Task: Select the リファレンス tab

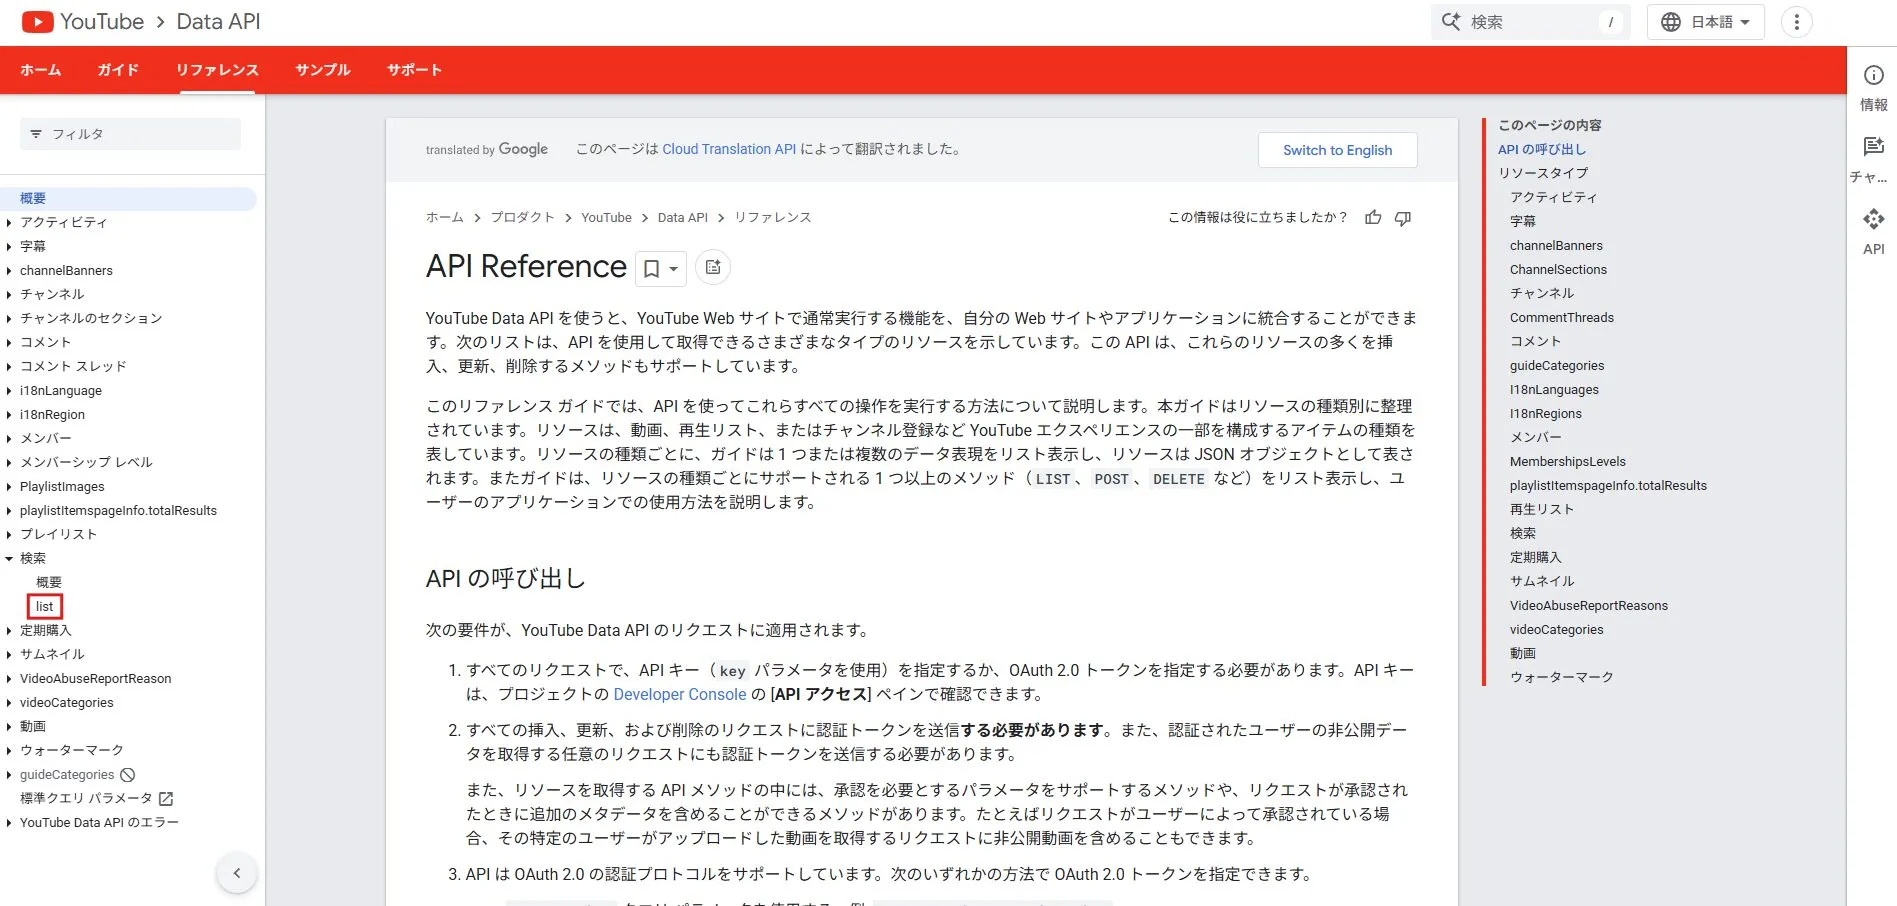Action: coord(217,70)
